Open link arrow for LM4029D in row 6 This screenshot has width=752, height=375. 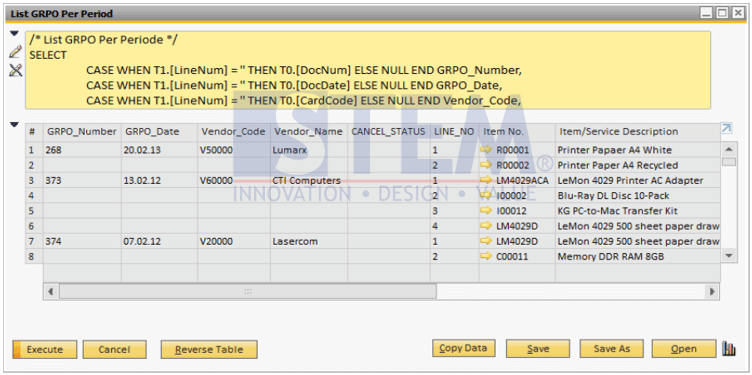[486, 226]
